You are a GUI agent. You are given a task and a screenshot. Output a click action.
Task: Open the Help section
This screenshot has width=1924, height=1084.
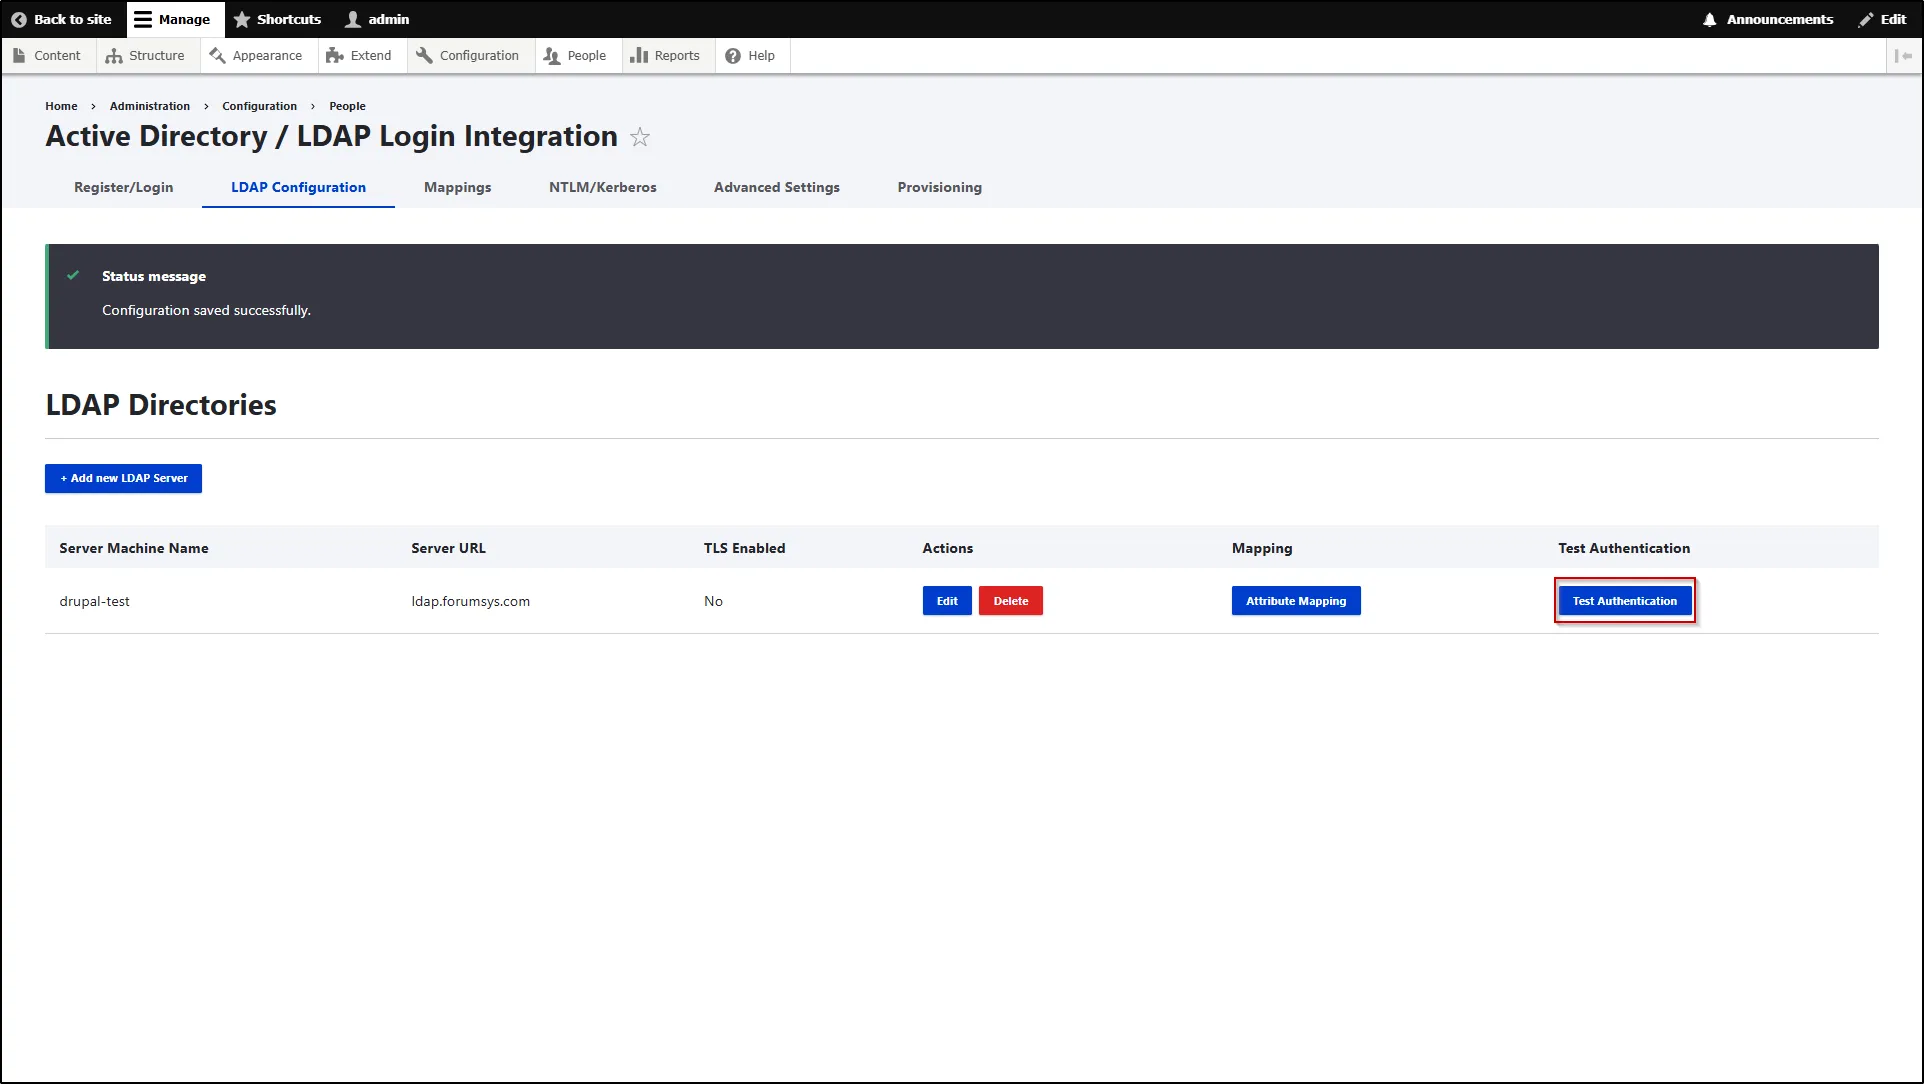[751, 55]
